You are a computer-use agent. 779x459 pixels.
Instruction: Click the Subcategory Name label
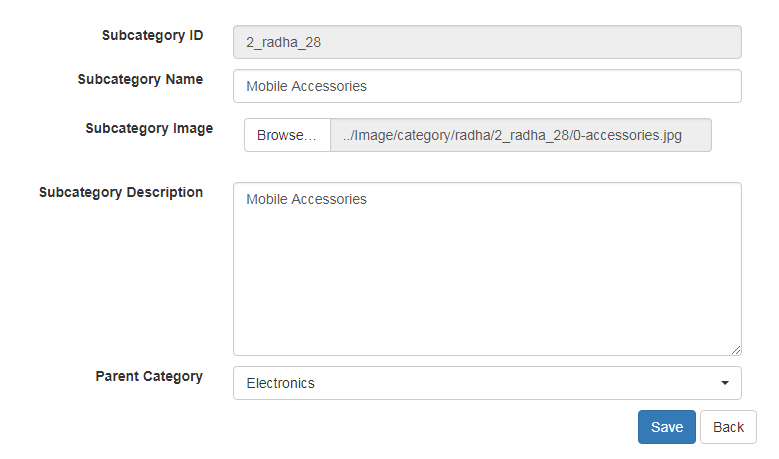(140, 79)
